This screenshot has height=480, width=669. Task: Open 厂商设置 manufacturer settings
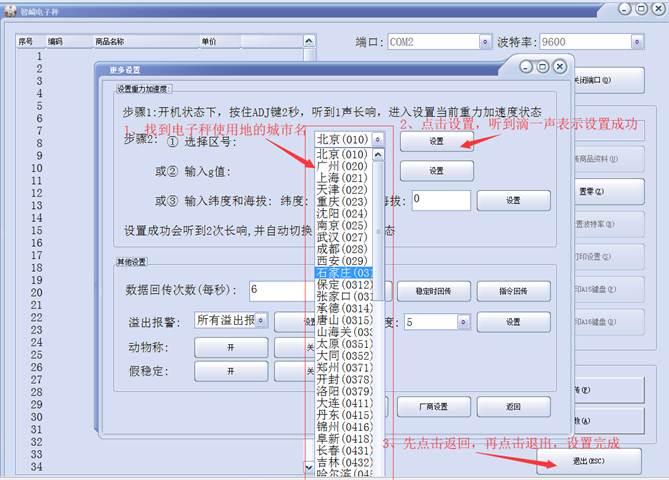pyautogui.click(x=433, y=407)
